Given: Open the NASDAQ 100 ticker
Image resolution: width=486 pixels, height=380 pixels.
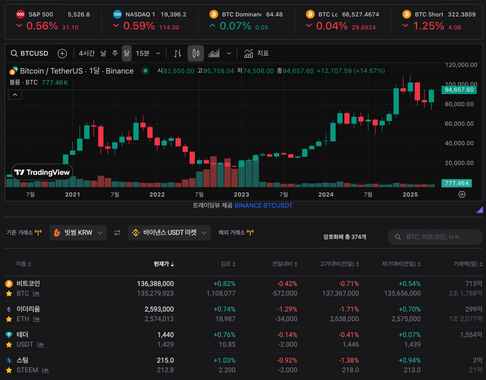Looking at the screenshot, I should (x=149, y=20).
